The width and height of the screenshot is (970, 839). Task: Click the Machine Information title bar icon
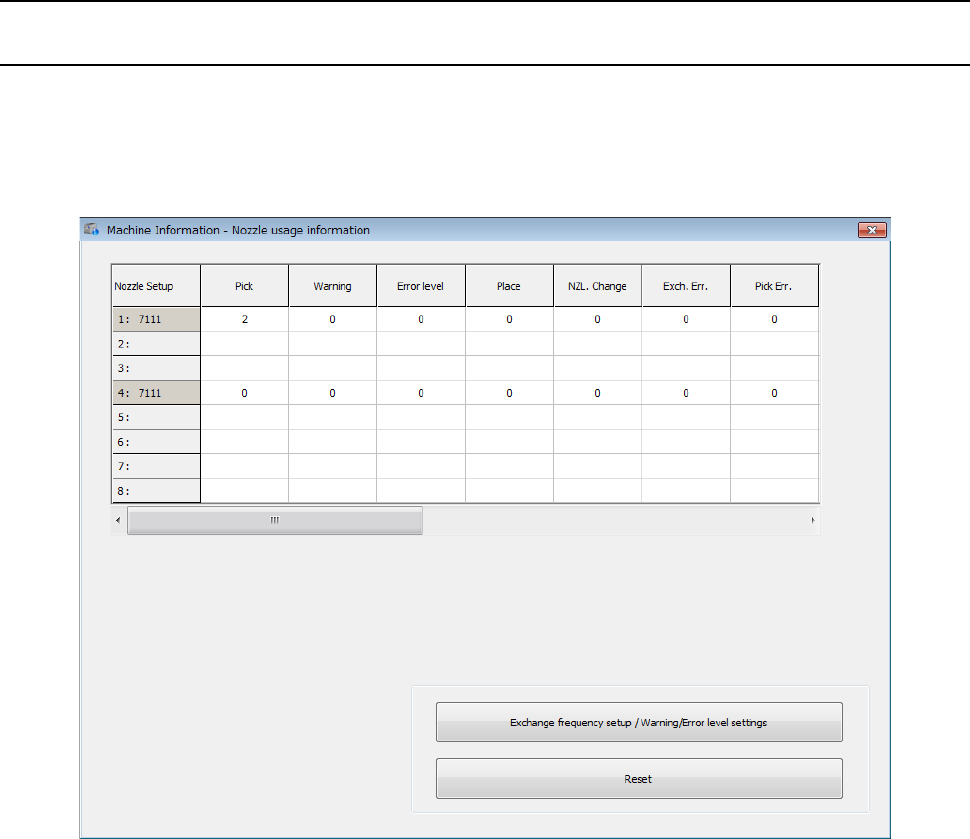[x=92, y=230]
